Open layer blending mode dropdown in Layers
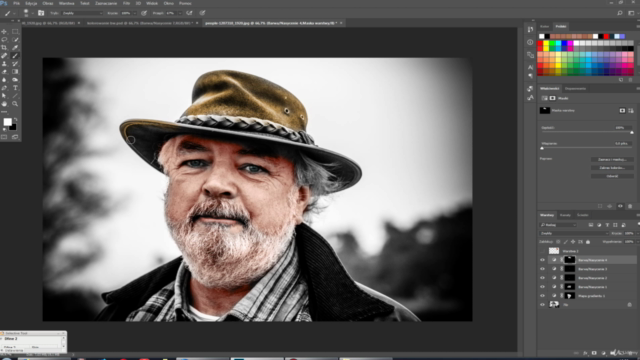Screen dimensions: 640x360 point(574,233)
